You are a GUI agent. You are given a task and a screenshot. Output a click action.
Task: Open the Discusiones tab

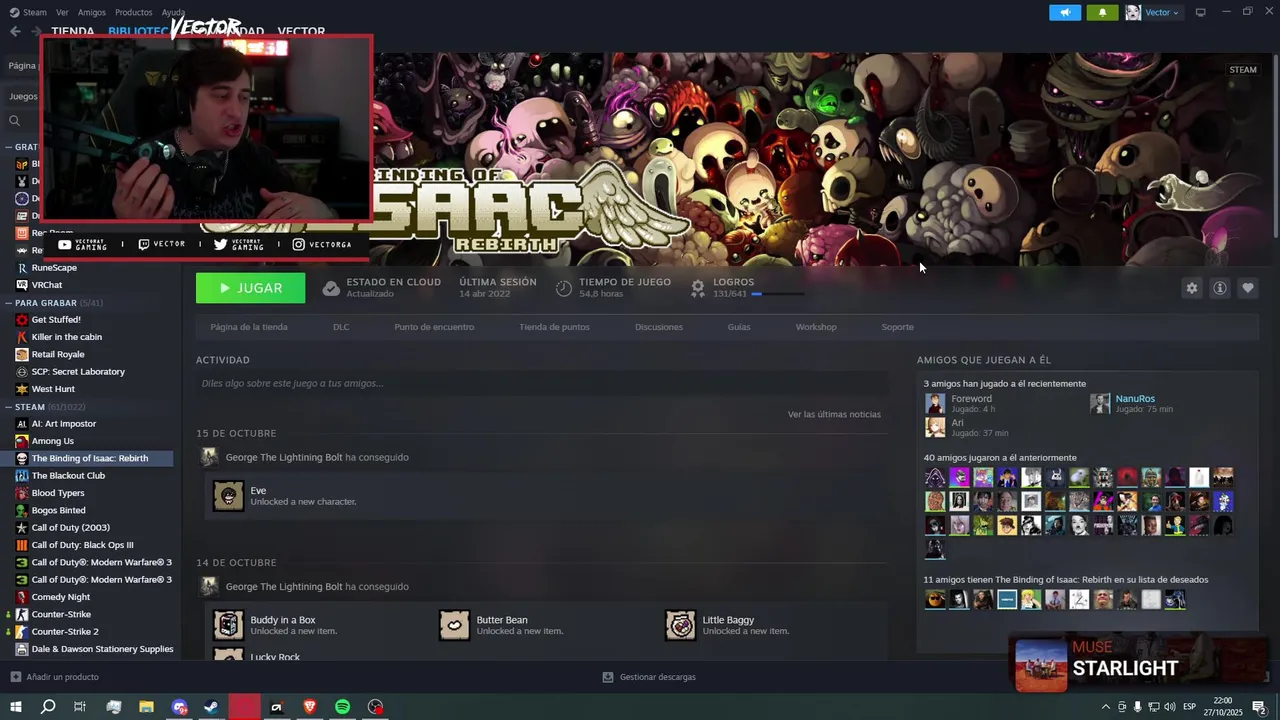[x=659, y=327]
